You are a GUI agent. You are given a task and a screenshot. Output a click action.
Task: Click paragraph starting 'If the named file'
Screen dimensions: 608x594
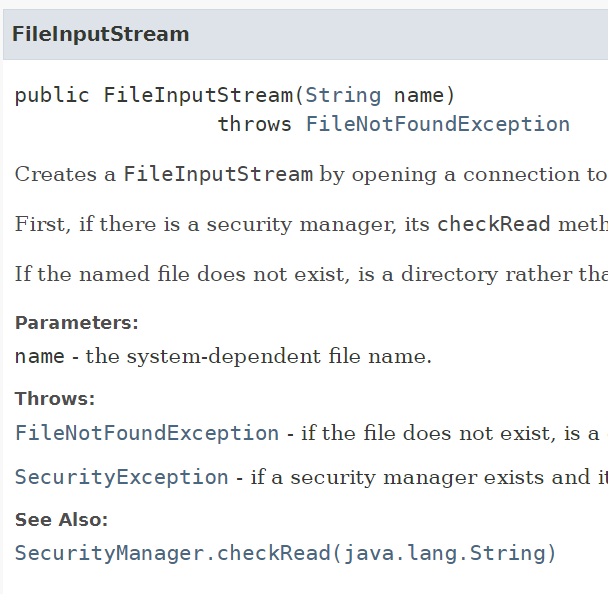tap(310, 274)
